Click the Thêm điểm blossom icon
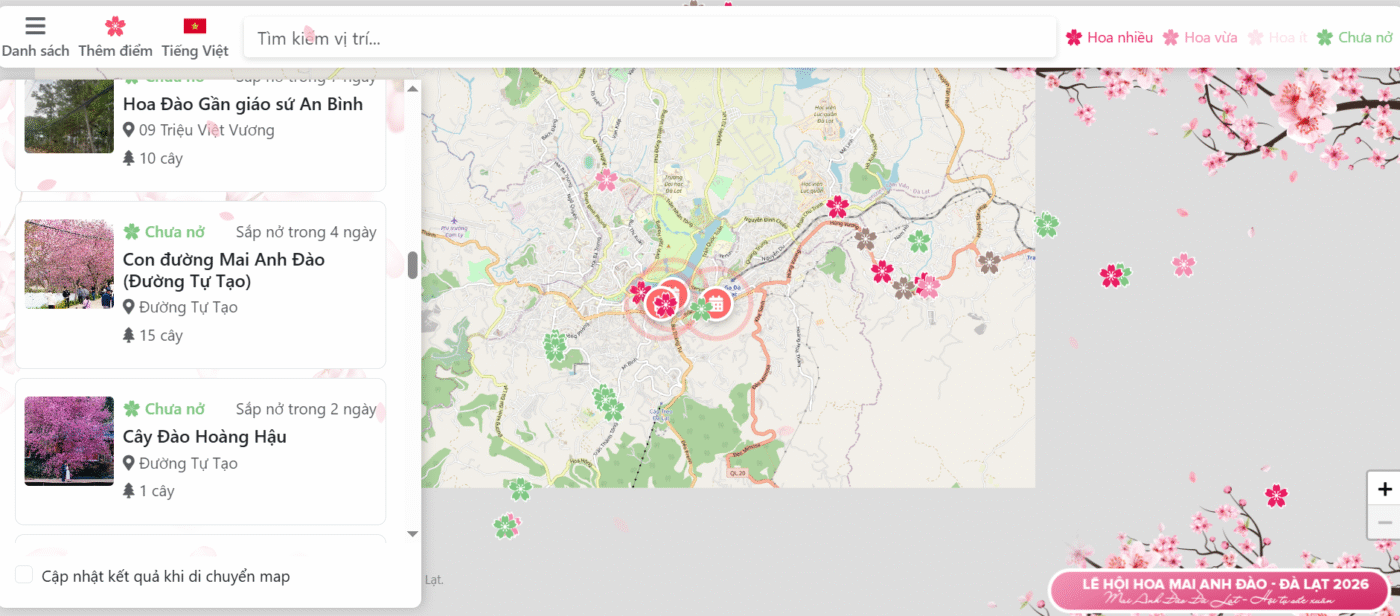 pos(115,27)
